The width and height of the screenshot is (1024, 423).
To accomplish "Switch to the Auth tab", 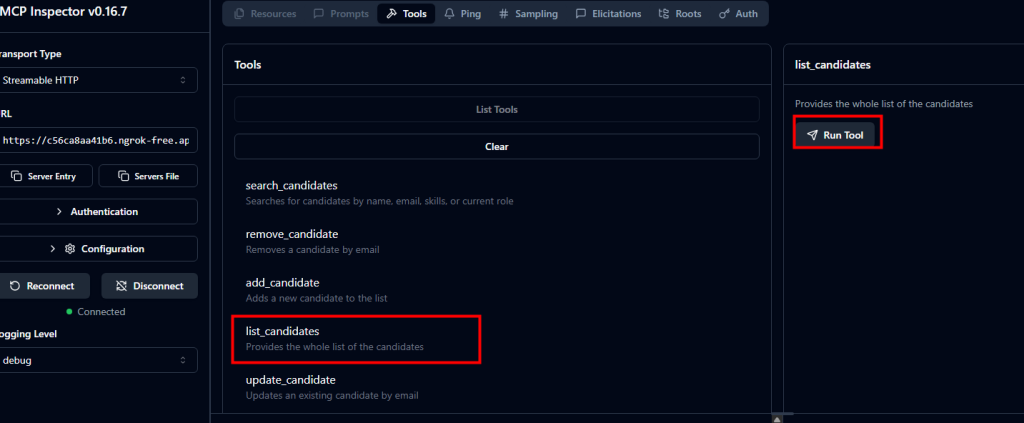I will click(x=738, y=14).
